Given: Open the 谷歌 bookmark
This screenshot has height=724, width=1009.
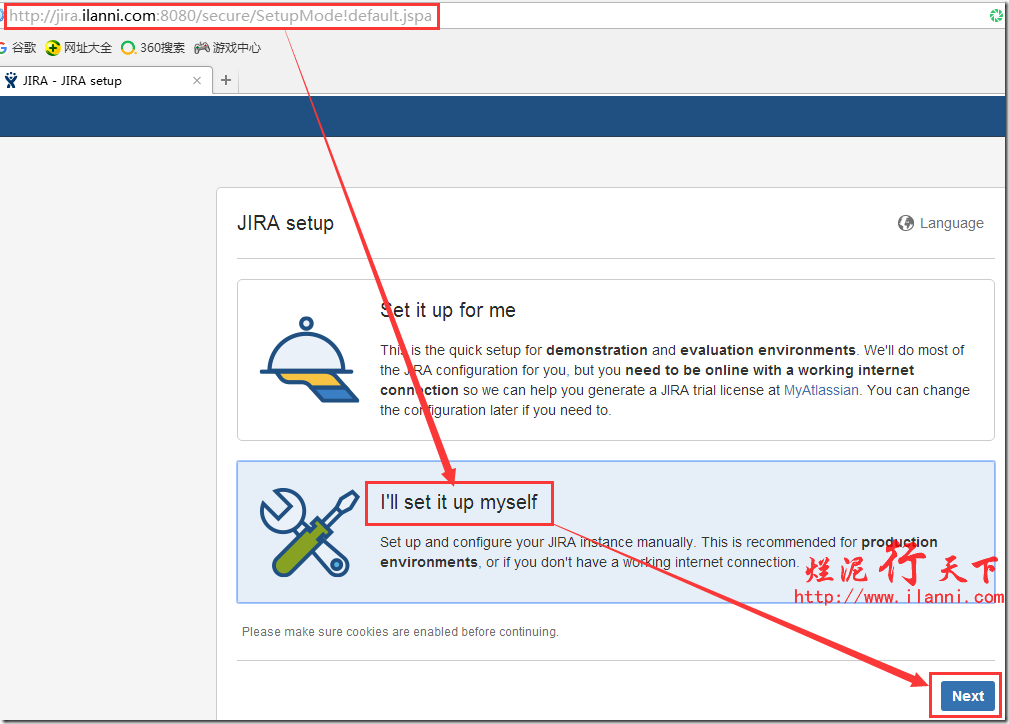Looking at the screenshot, I should click(x=18, y=48).
